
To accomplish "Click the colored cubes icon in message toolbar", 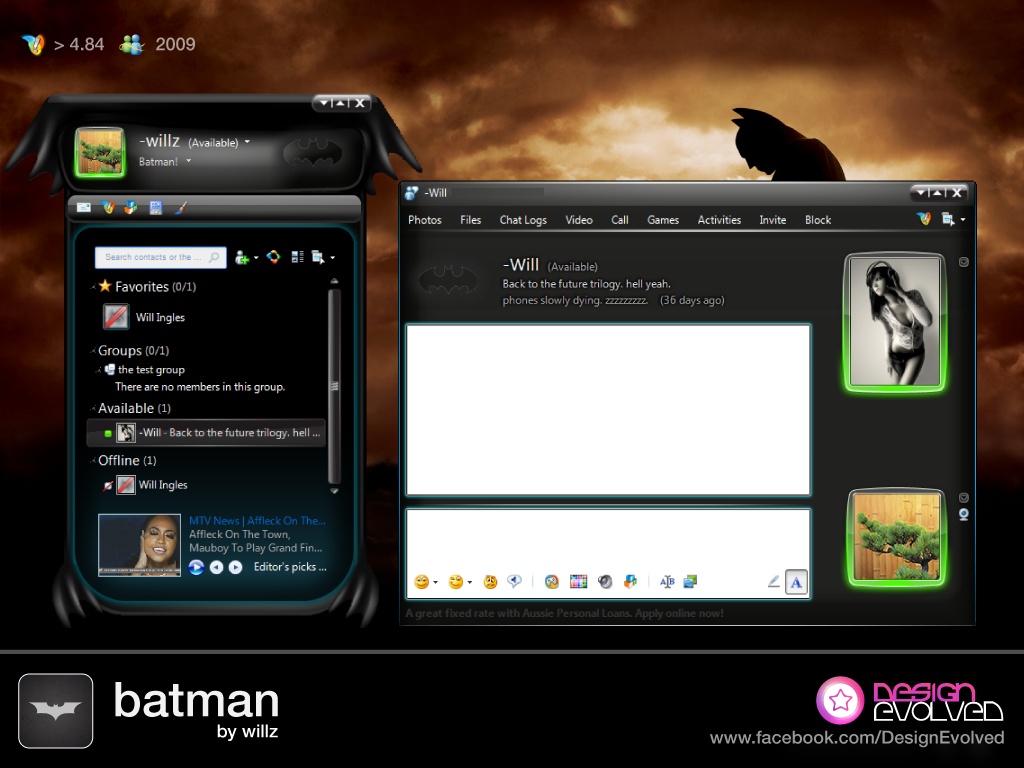I will (630, 582).
